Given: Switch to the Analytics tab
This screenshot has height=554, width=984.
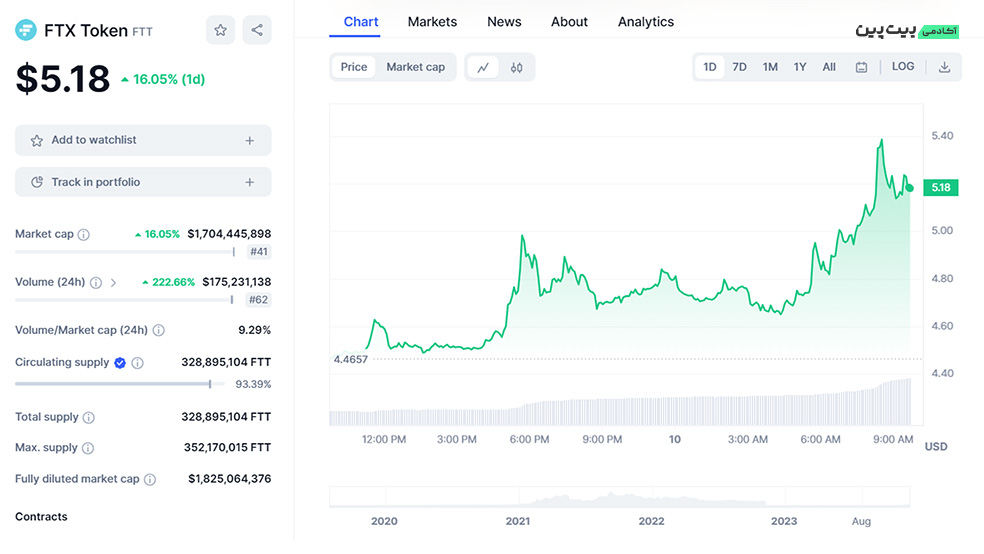Looking at the screenshot, I should 645,22.
